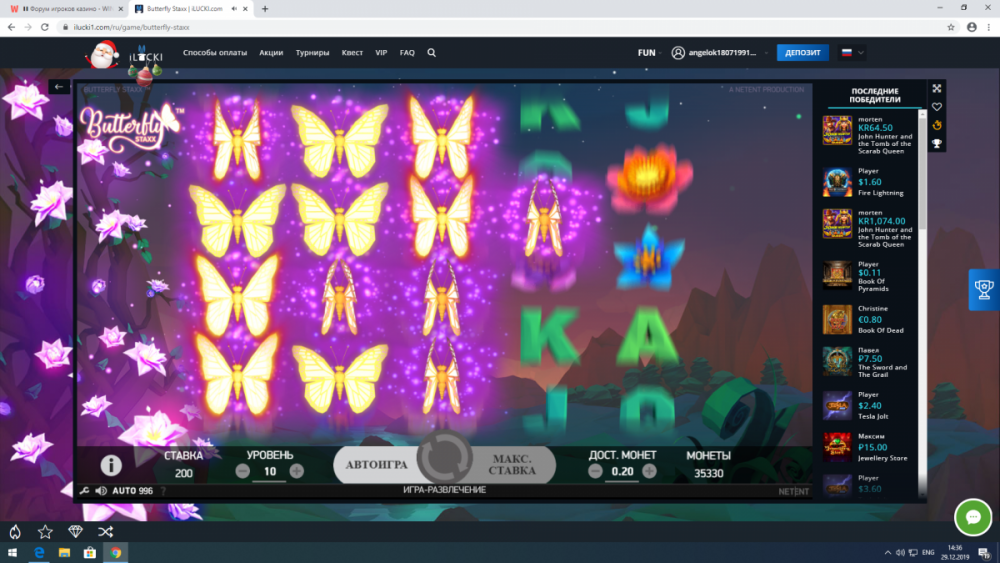Viewport: 1000px width, 563px height.
Task: Open the notification center icon
Action: [x=984, y=553]
